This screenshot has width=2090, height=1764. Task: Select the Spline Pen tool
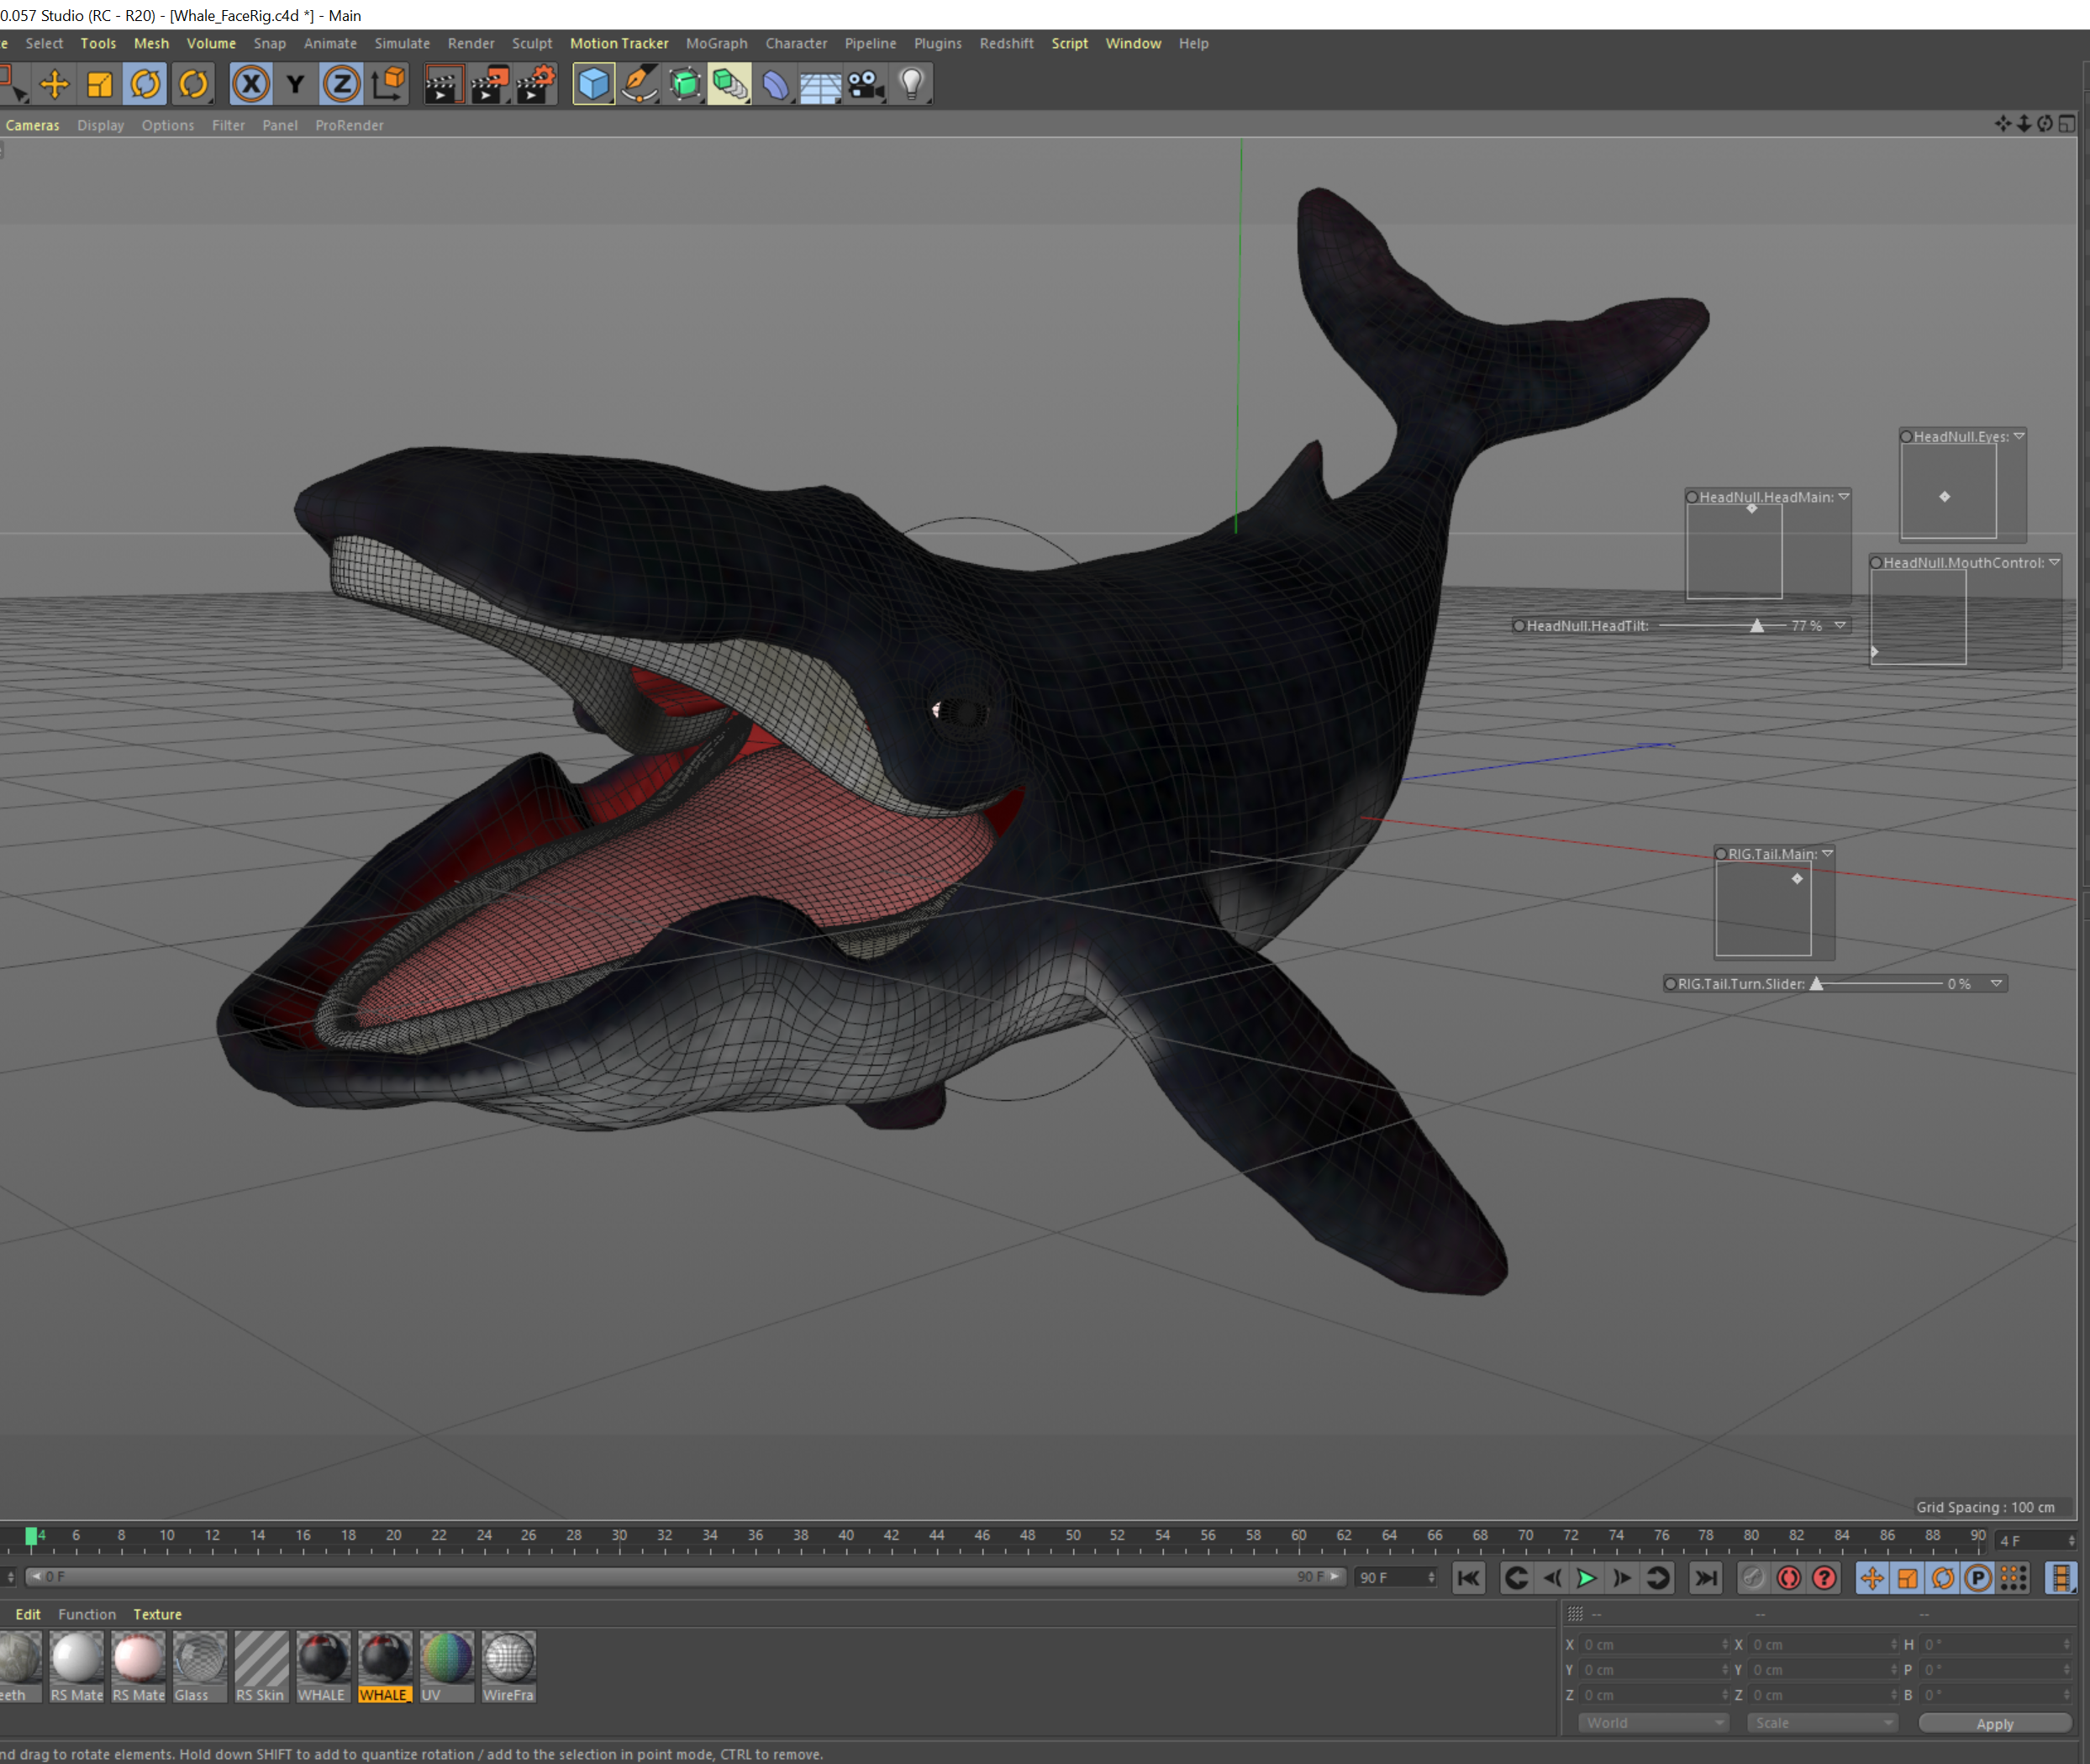(x=639, y=84)
